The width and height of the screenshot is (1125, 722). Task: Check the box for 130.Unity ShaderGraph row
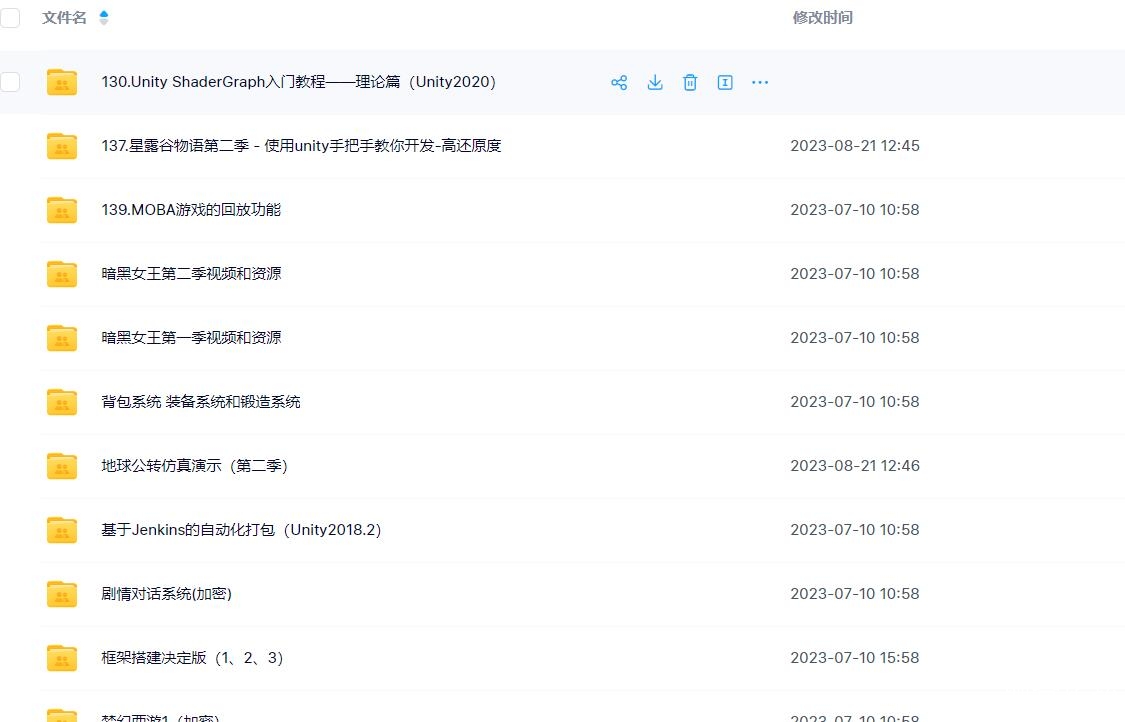pyautogui.click(x=10, y=82)
